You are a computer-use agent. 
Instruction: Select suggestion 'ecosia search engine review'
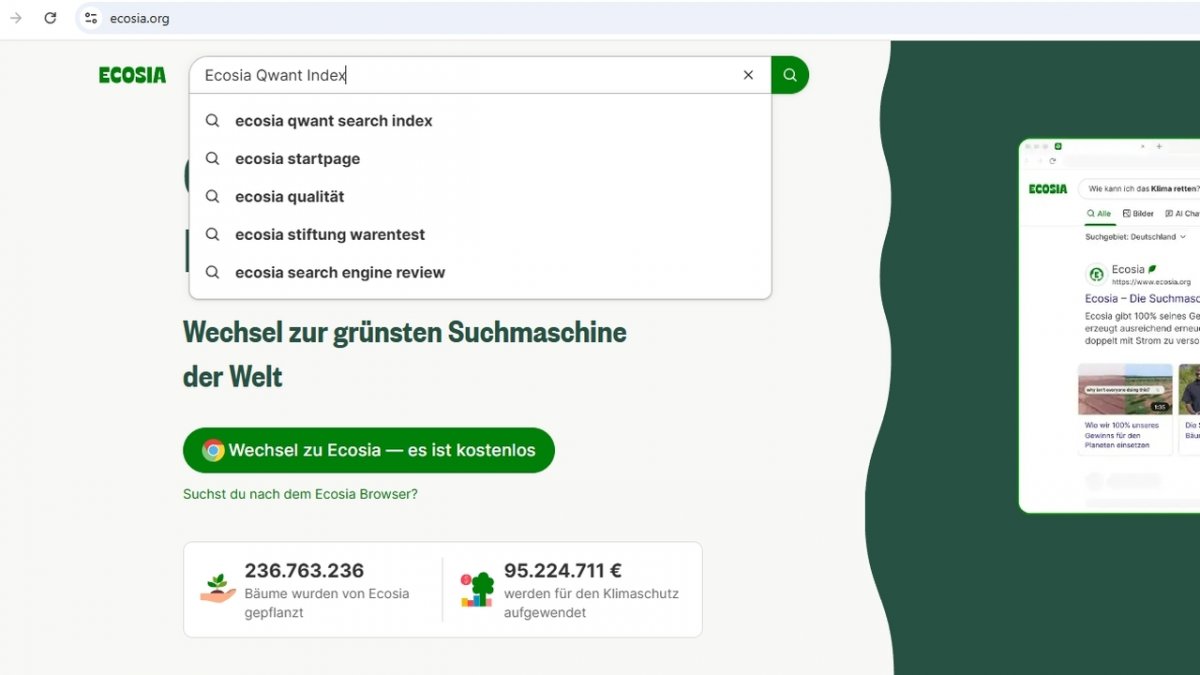click(480, 272)
